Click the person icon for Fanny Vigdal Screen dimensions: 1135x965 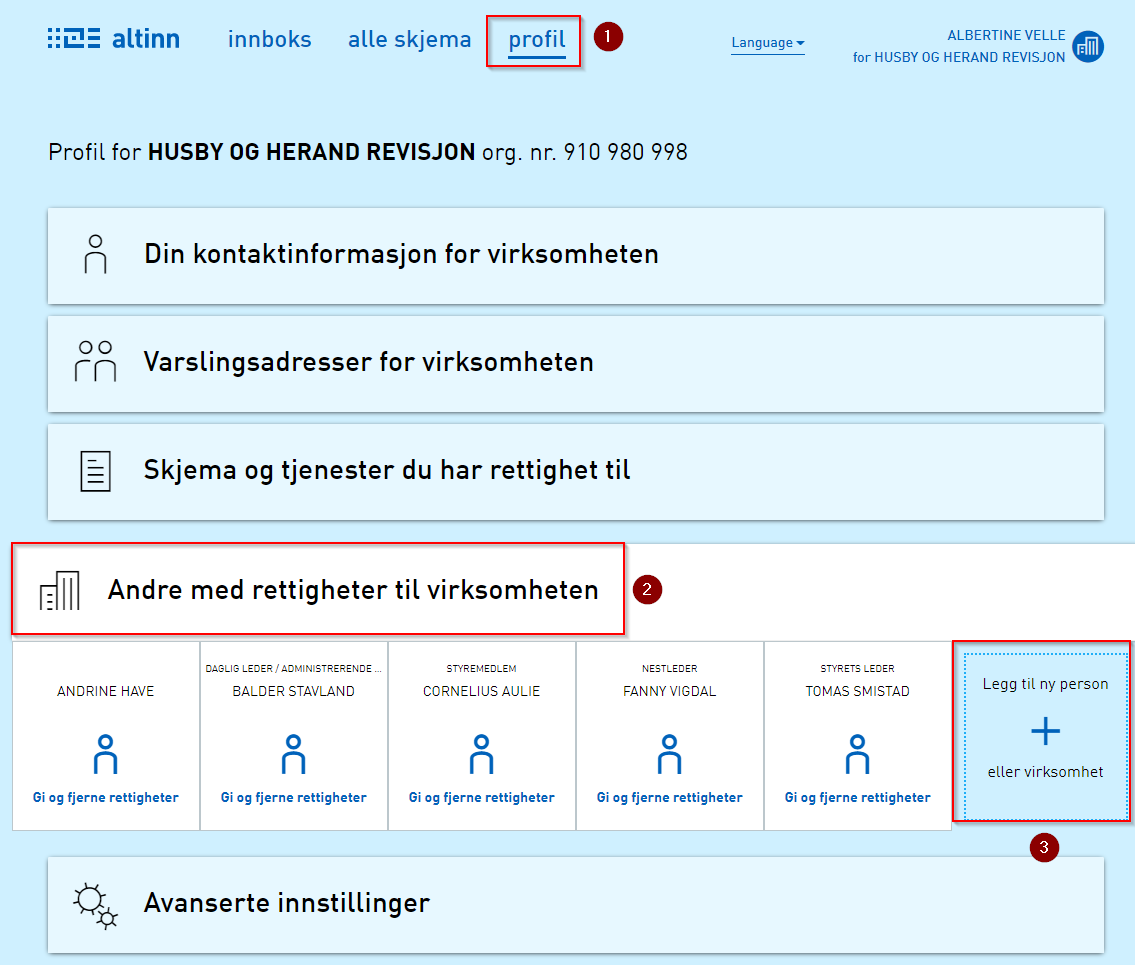(x=669, y=755)
